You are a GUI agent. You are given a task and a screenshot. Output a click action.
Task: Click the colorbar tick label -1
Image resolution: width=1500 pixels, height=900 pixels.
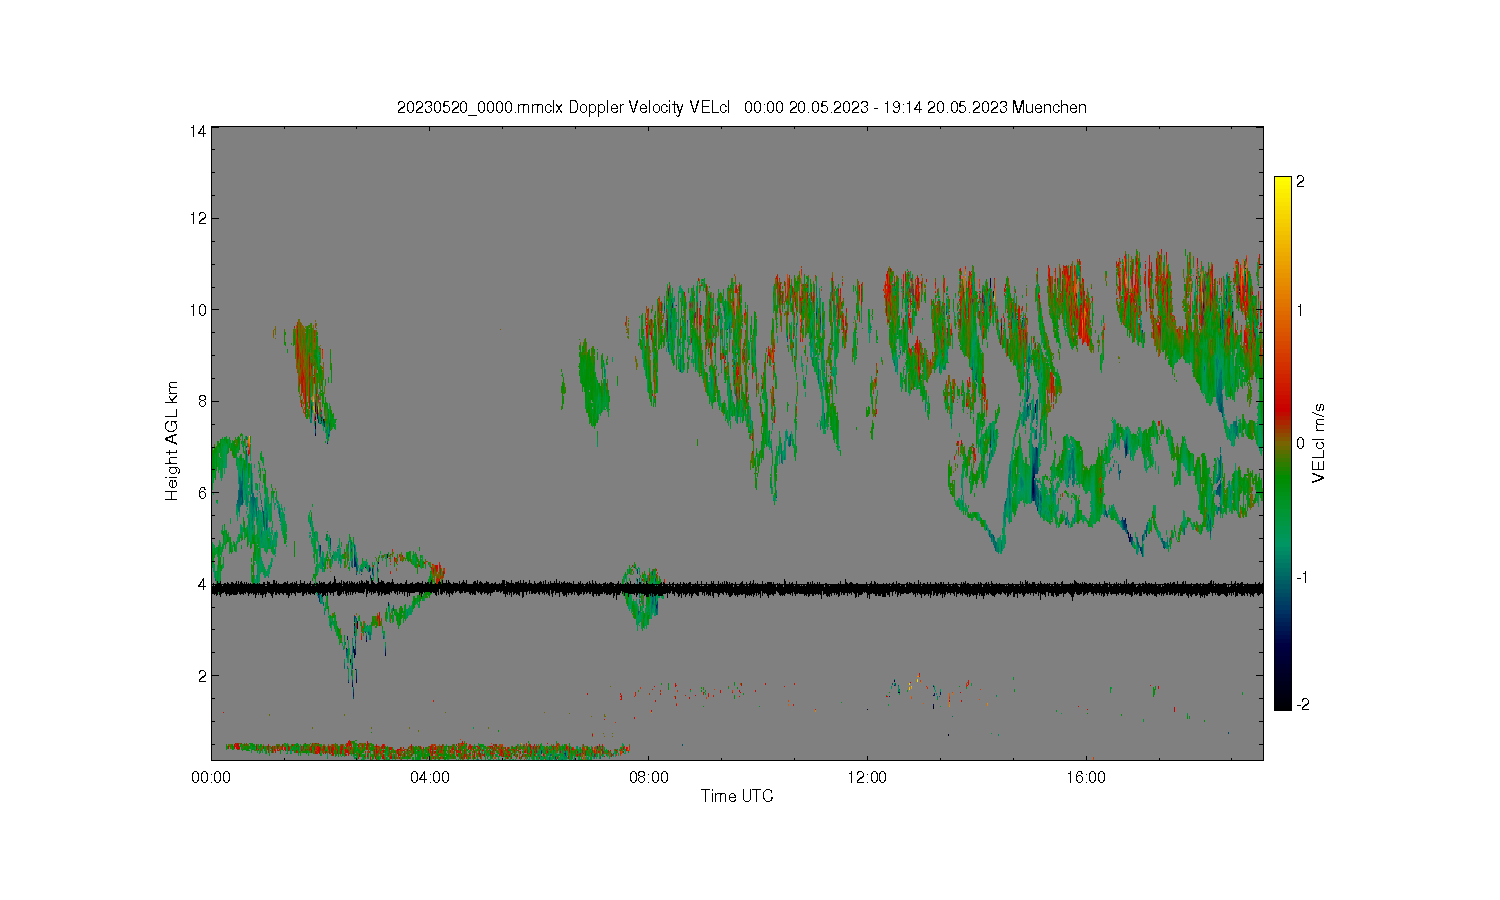click(x=1301, y=578)
